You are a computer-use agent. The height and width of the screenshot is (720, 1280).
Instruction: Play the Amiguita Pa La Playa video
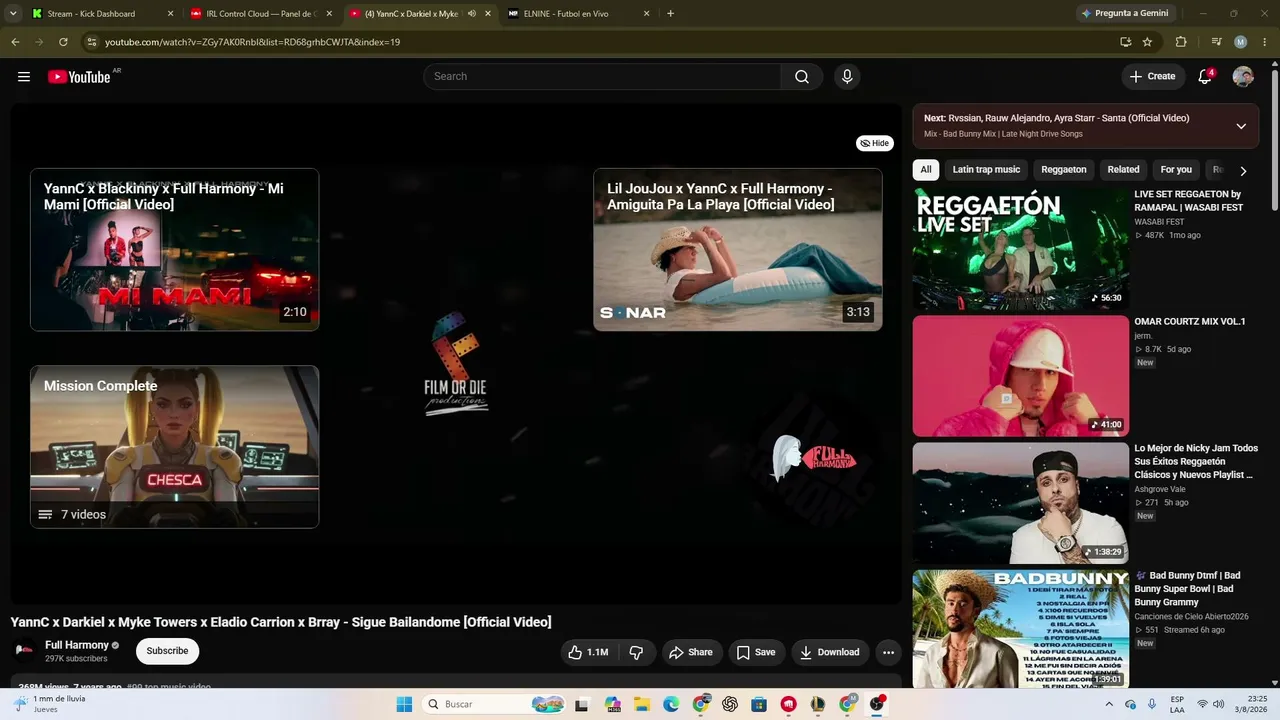(x=738, y=250)
